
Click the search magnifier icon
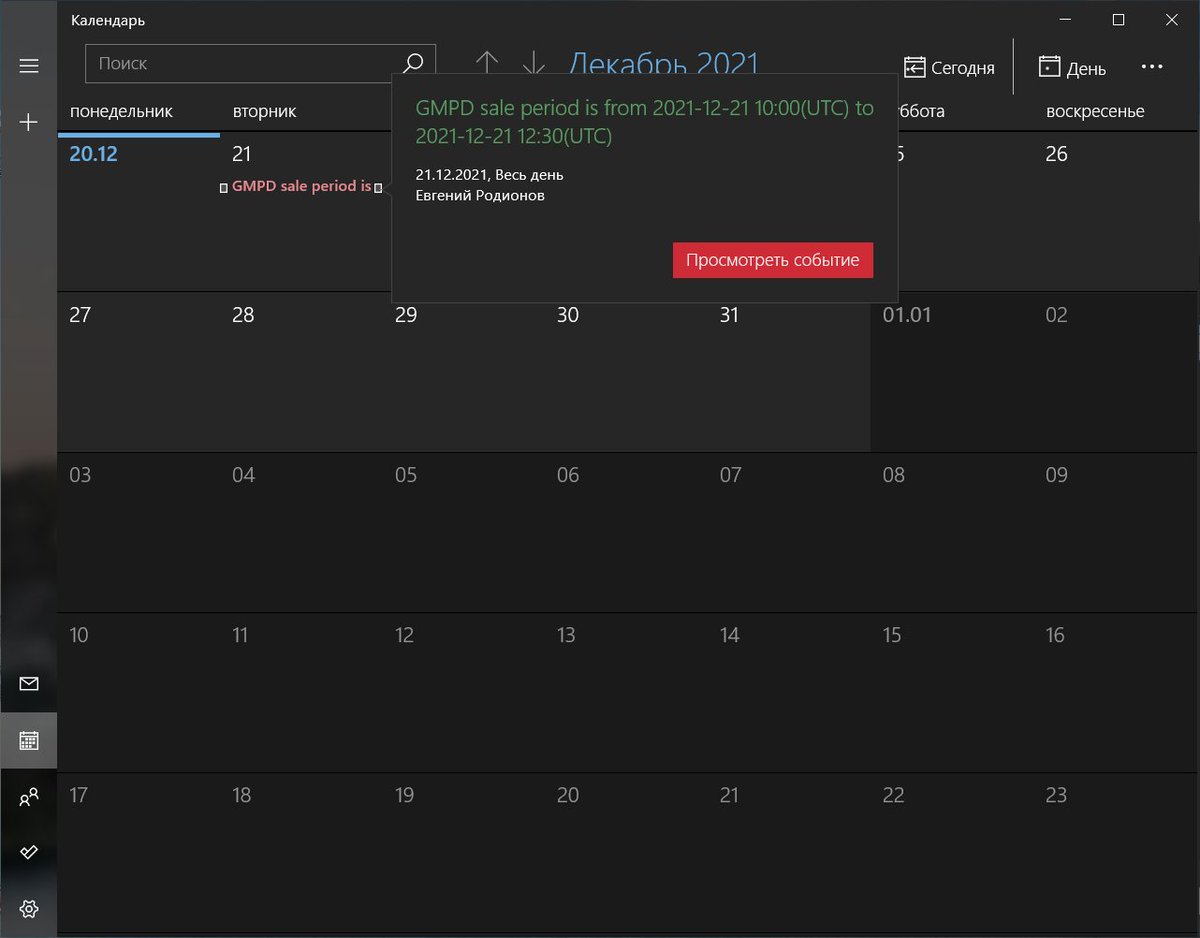(412, 63)
